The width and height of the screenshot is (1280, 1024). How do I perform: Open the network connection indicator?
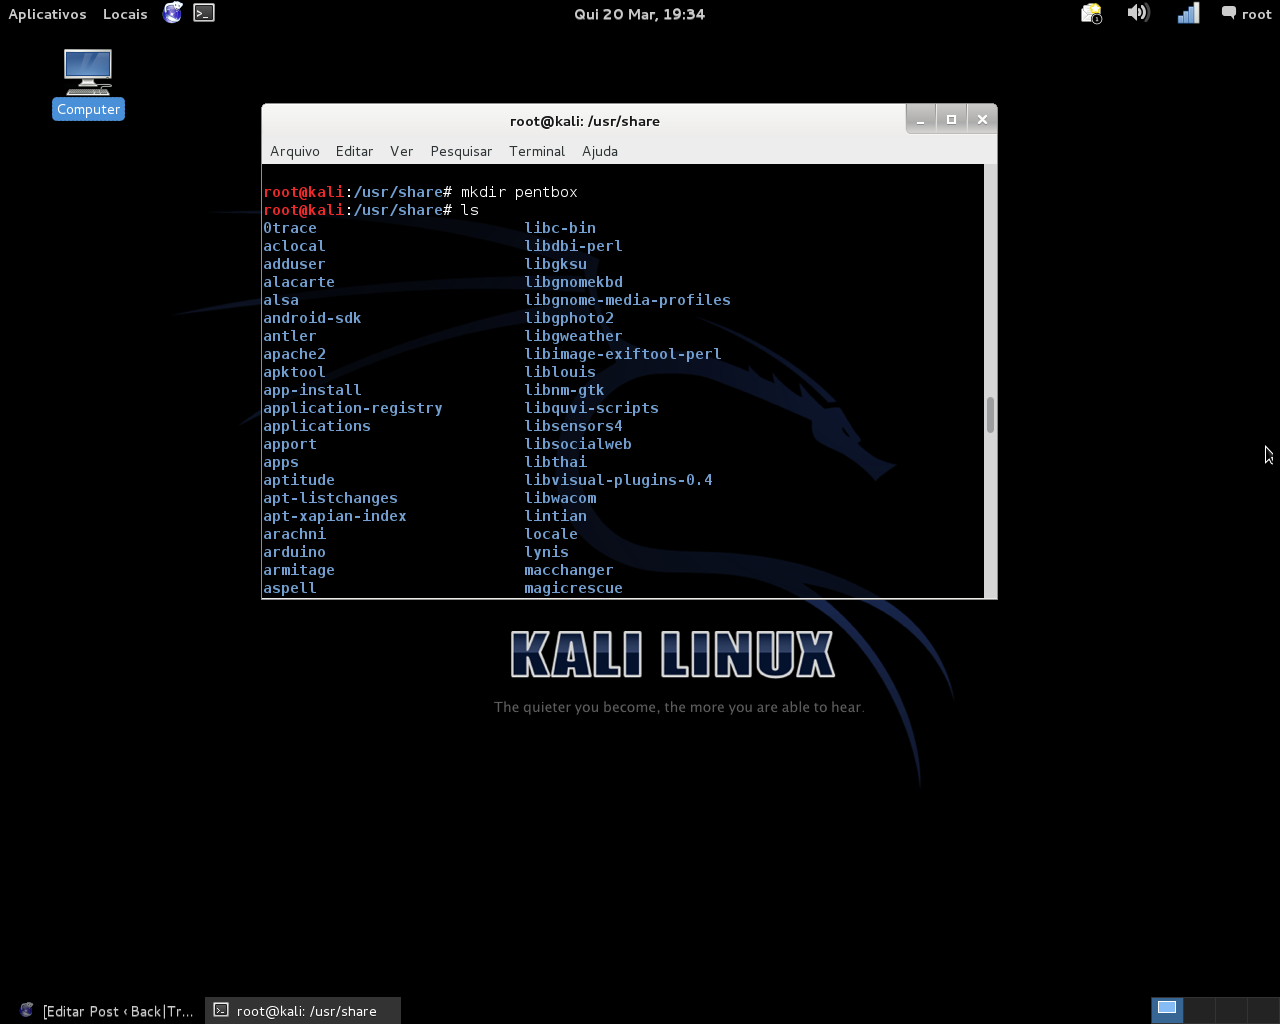[x=1188, y=13]
